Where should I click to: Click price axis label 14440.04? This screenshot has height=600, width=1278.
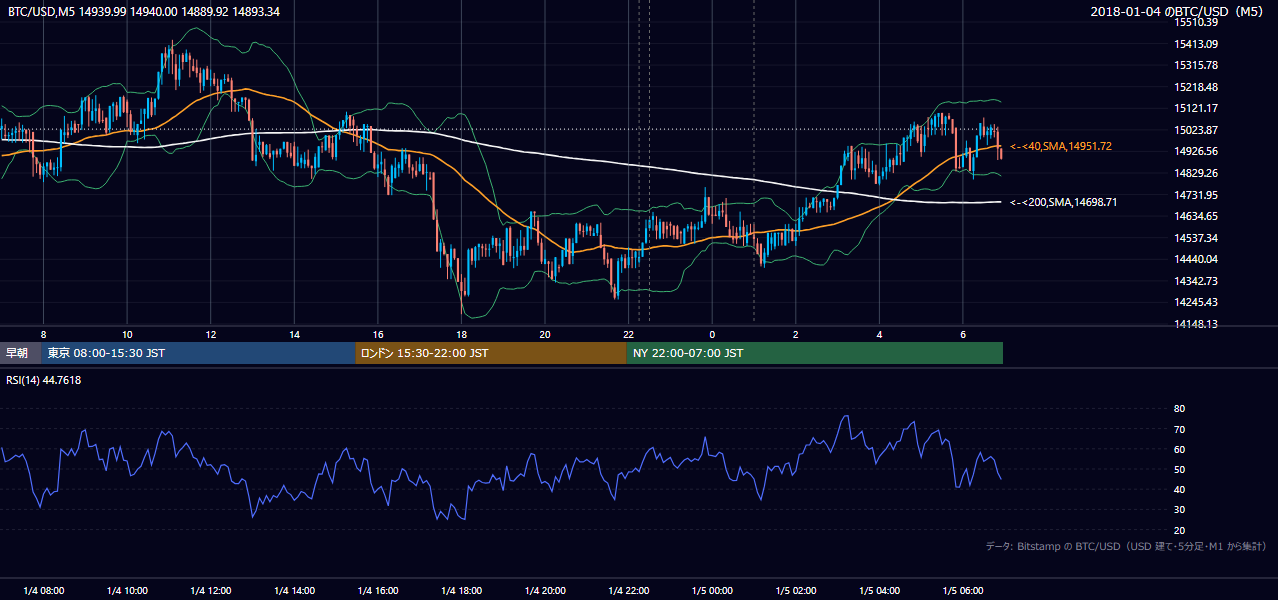coord(1196,259)
